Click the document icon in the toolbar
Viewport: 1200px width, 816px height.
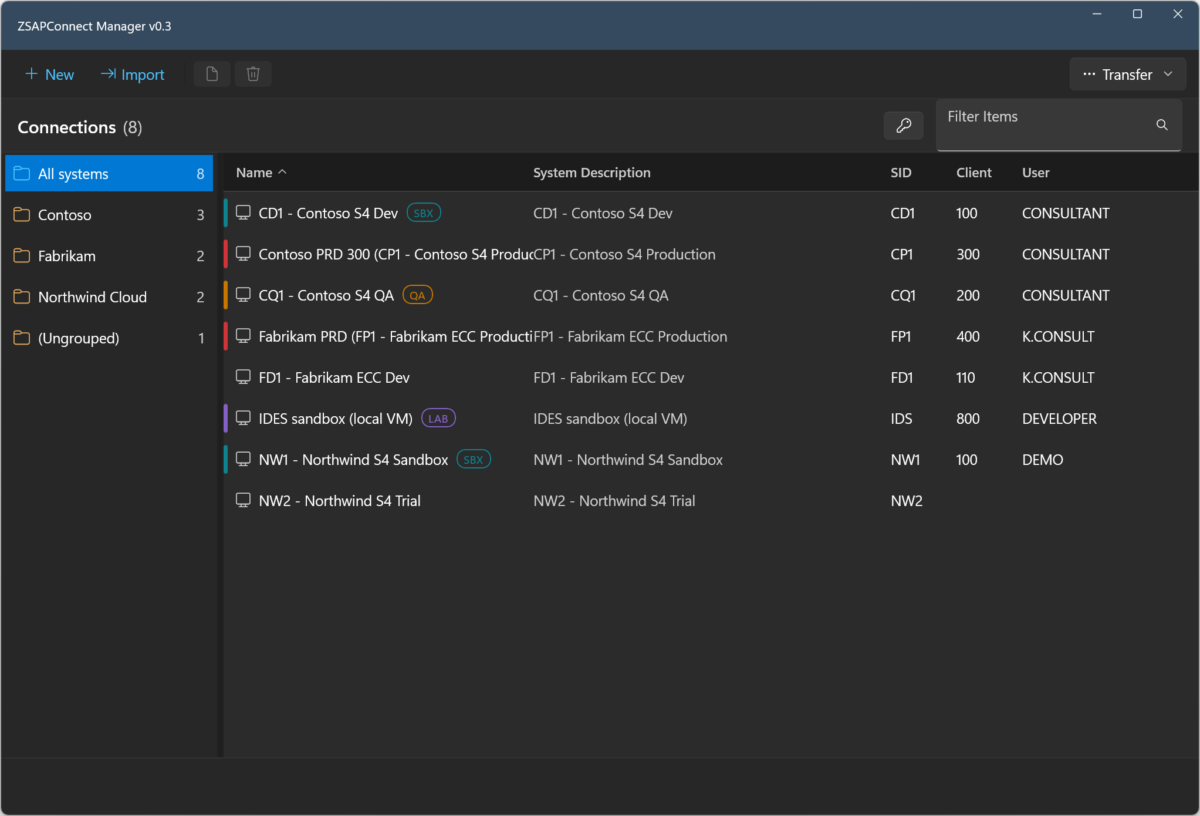211,74
